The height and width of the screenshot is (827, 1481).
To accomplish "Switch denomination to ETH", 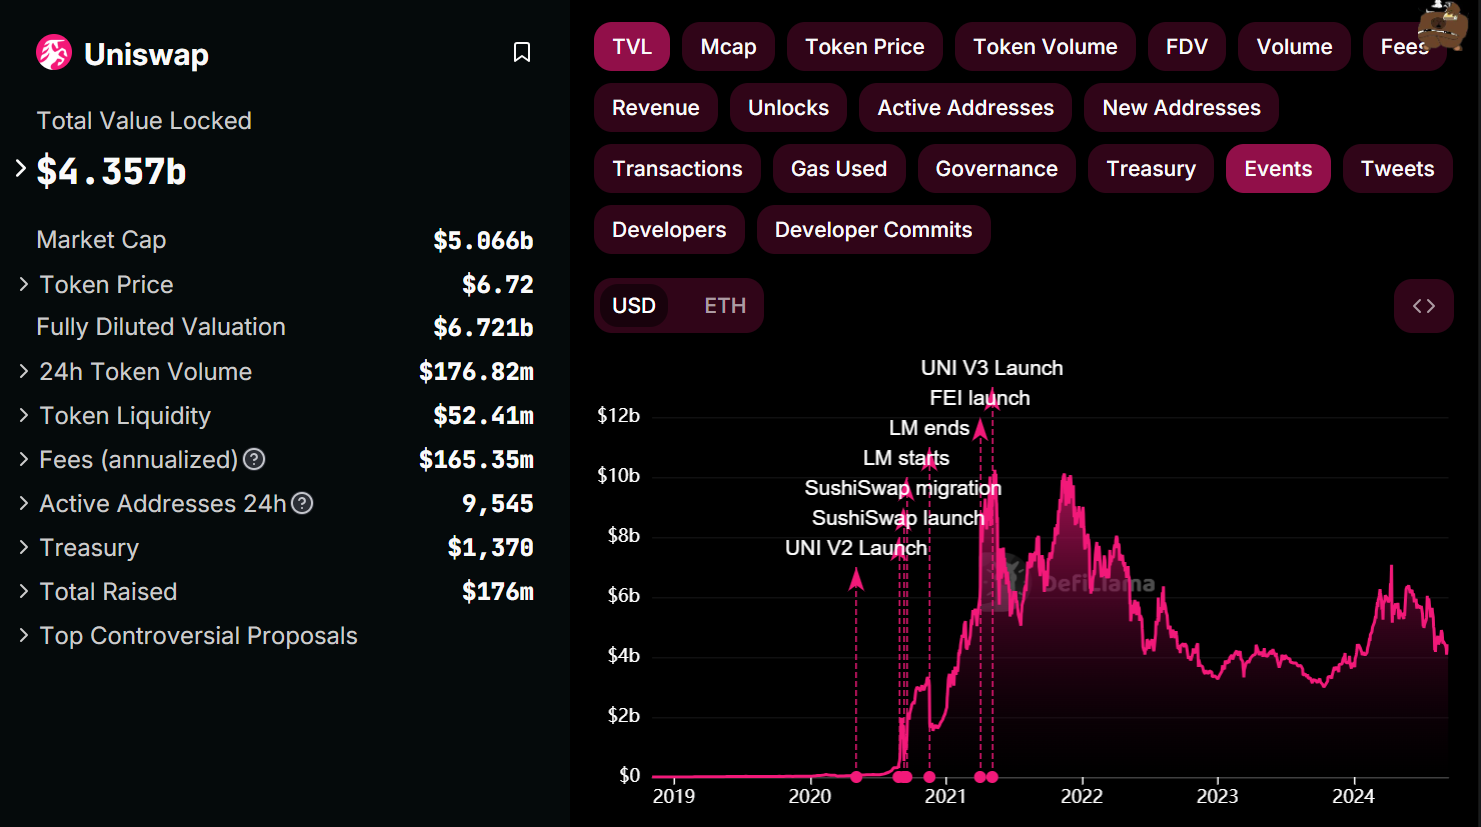I will tap(725, 306).
